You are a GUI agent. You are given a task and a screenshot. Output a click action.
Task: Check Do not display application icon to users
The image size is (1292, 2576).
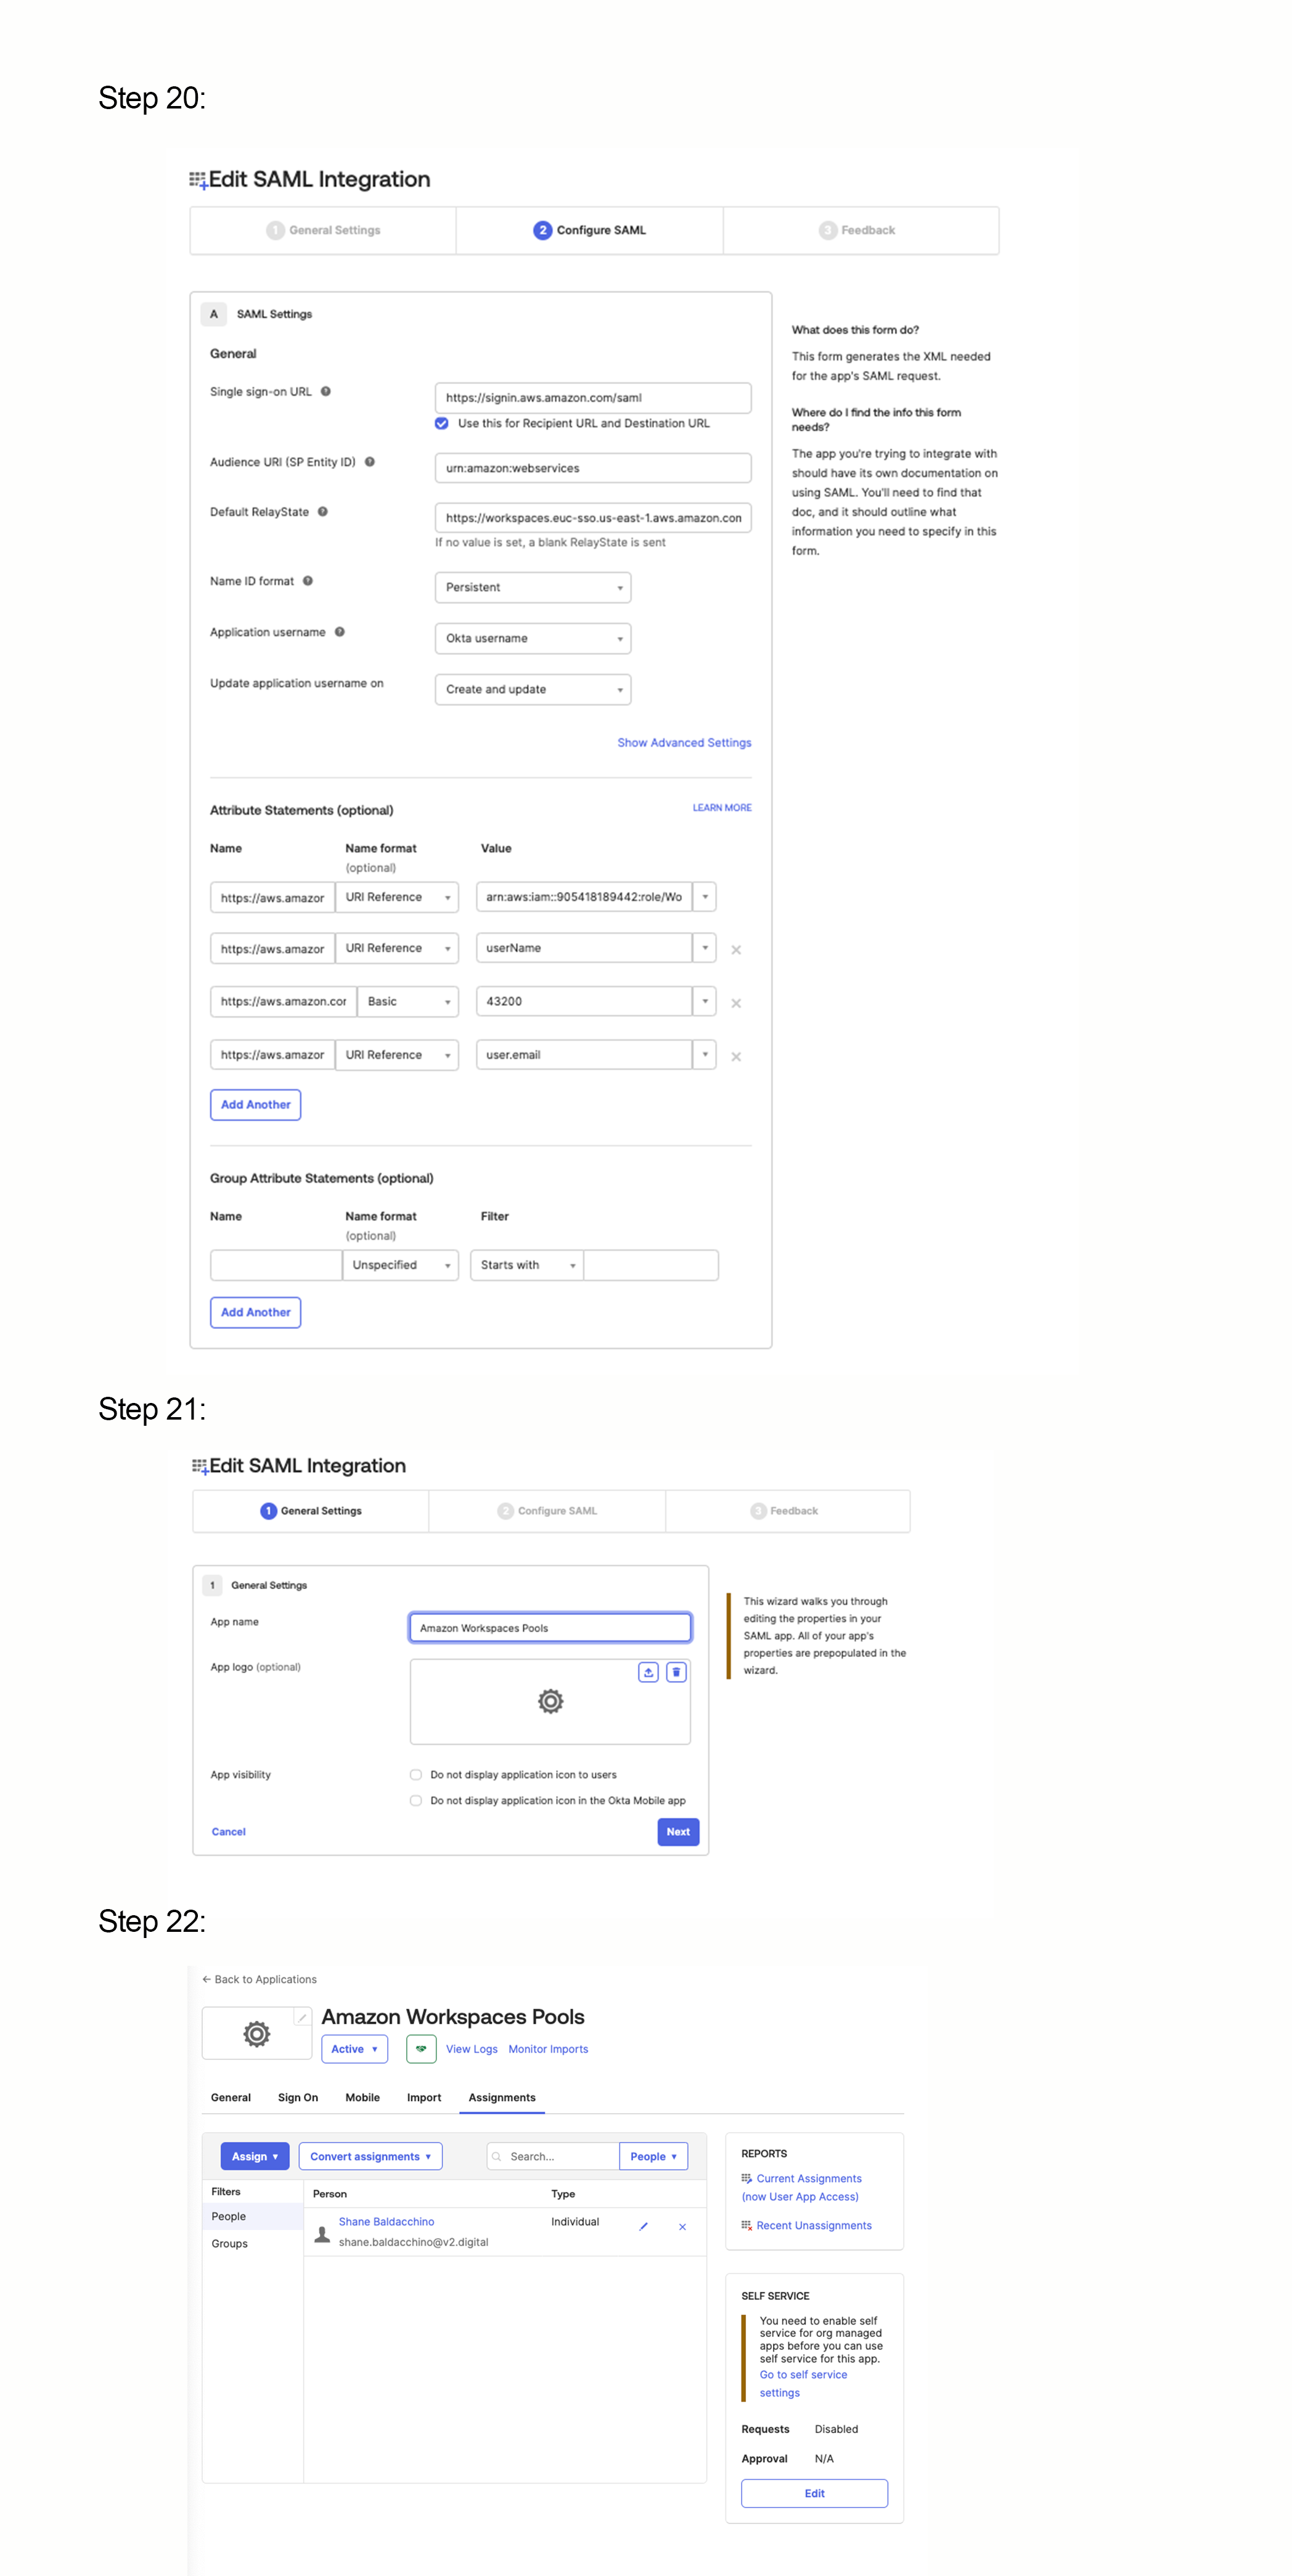pyautogui.click(x=416, y=1775)
